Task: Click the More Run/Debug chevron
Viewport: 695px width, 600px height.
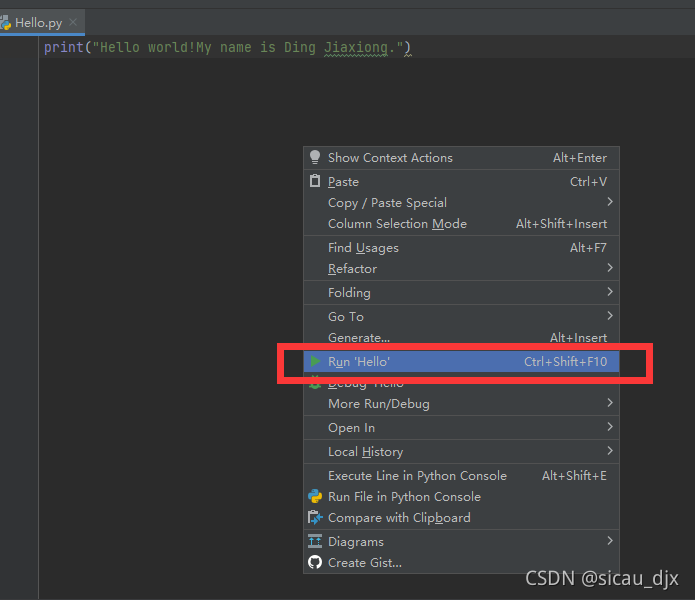Action: coord(610,403)
